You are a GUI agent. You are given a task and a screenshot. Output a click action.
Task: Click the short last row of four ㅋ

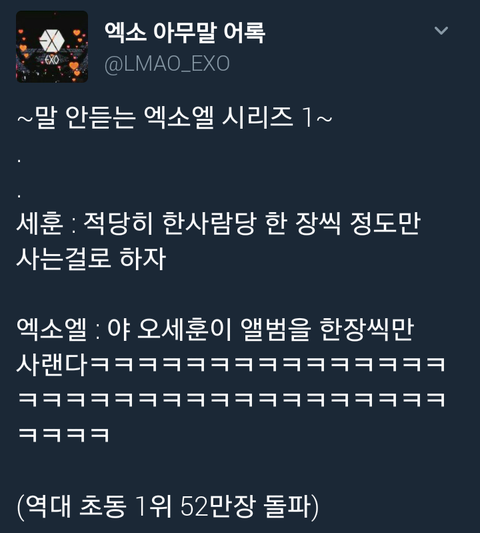pyautogui.click(x=64, y=434)
